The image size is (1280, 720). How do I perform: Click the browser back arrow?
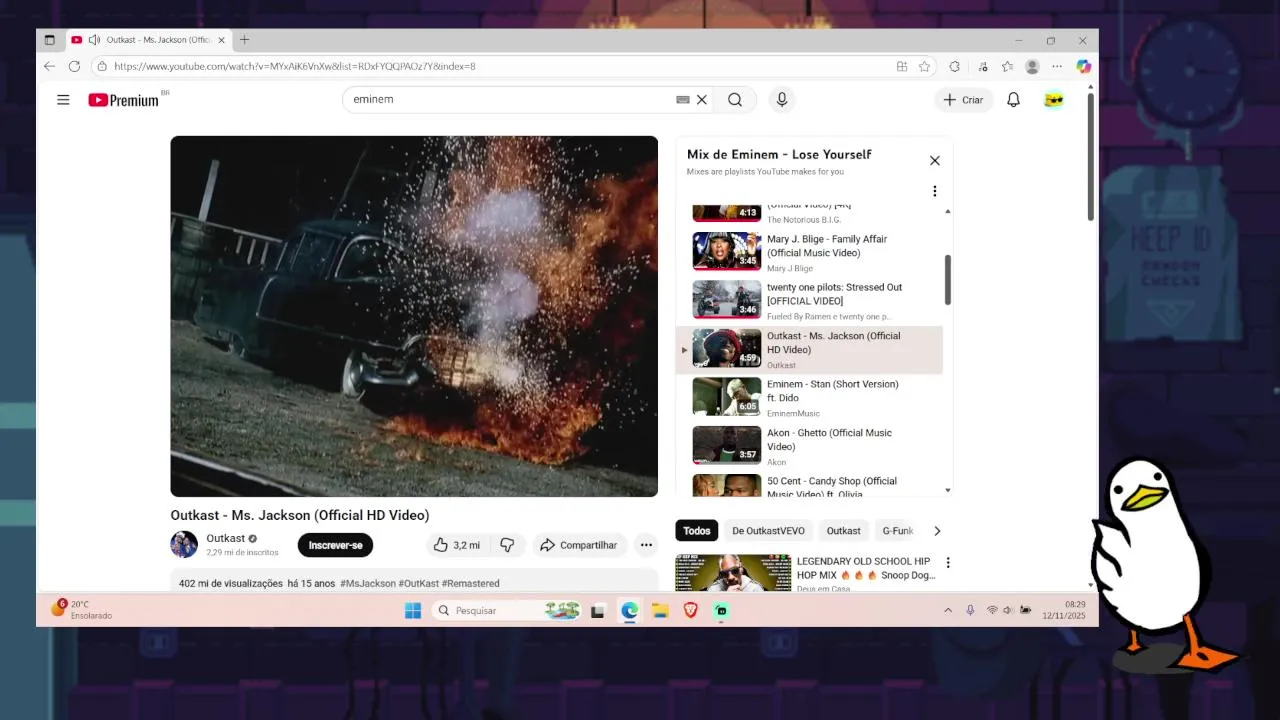pyautogui.click(x=50, y=66)
